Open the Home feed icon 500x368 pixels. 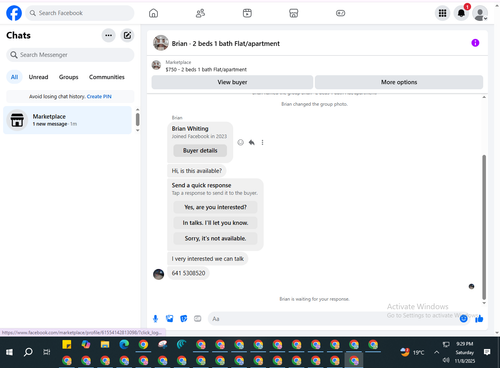point(153,13)
